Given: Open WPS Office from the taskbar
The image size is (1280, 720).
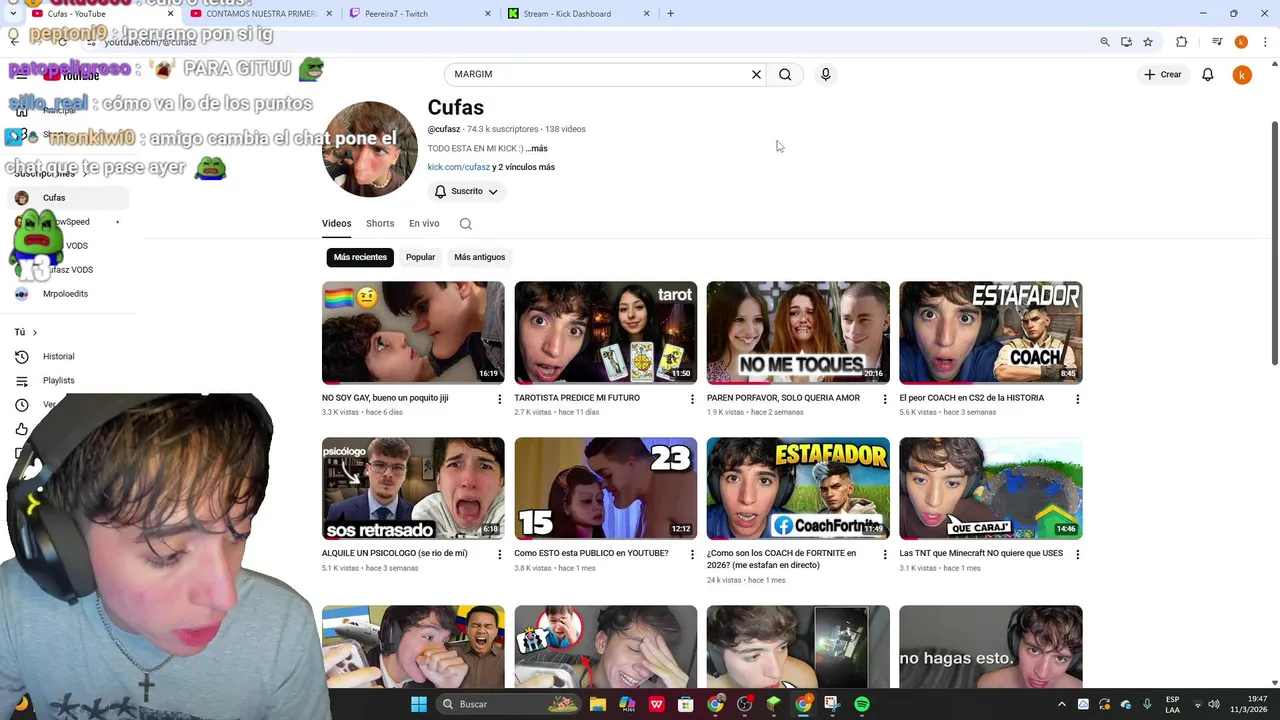Looking at the screenshot, I should 657,704.
